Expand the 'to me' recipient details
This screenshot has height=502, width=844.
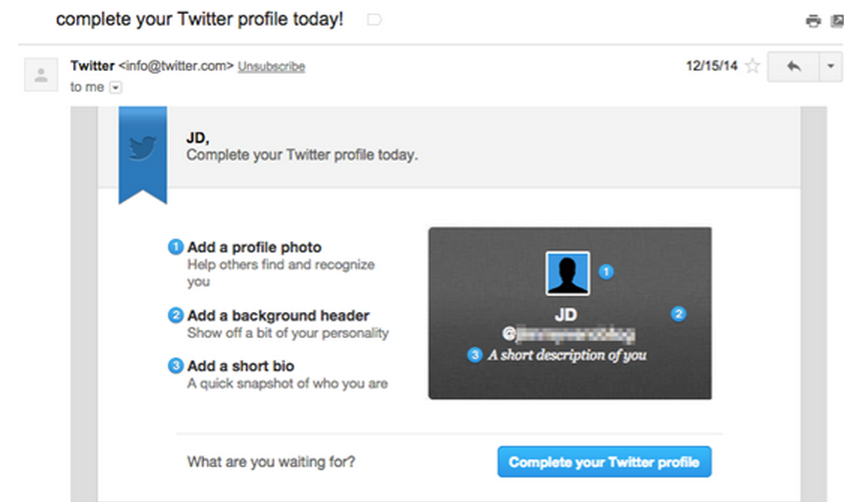[115, 87]
